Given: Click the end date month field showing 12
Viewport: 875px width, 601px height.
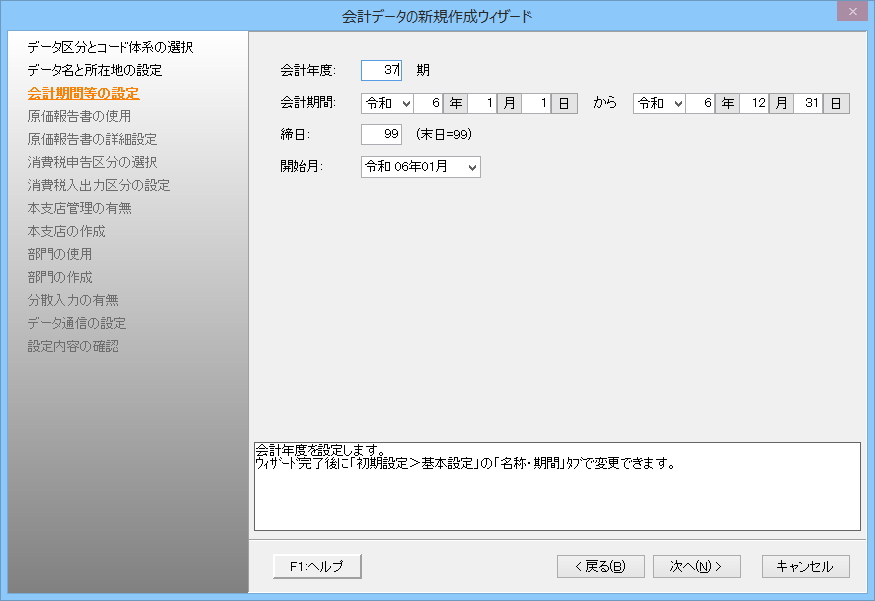Looking at the screenshot, I should (754, 103).
